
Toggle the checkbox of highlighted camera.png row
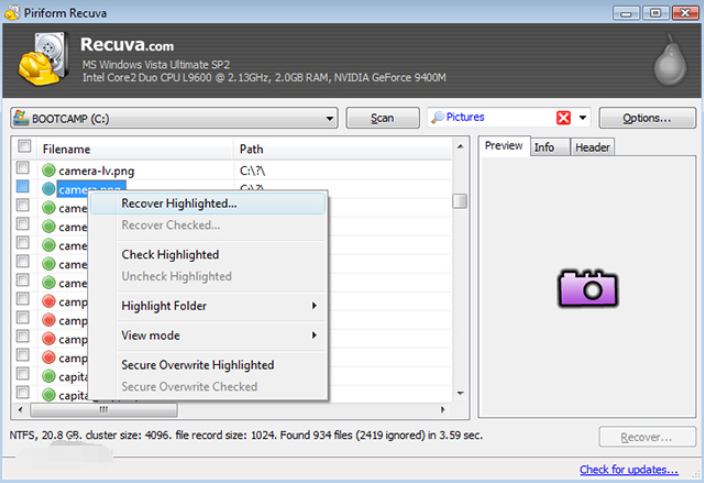(x=22, y=186)
